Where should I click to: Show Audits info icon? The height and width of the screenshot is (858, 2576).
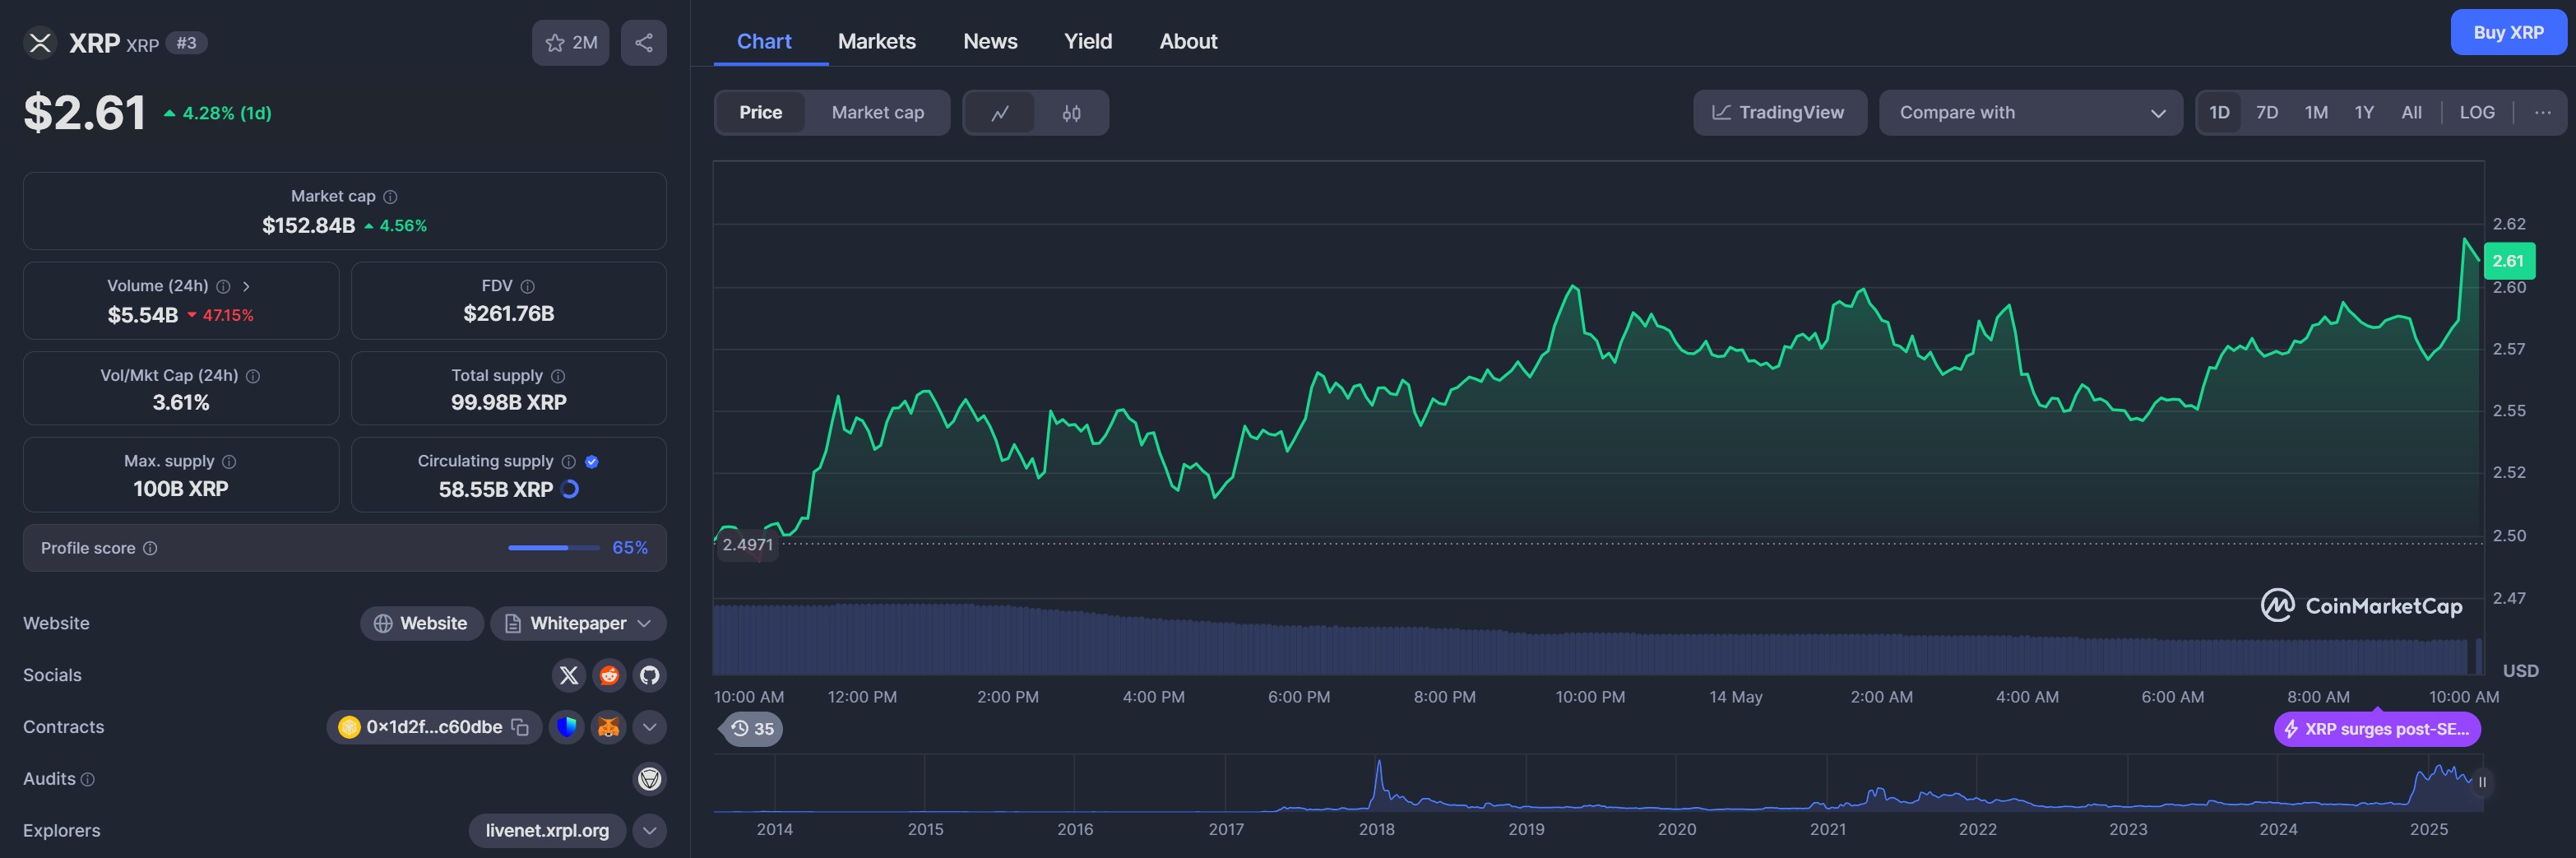88,780
